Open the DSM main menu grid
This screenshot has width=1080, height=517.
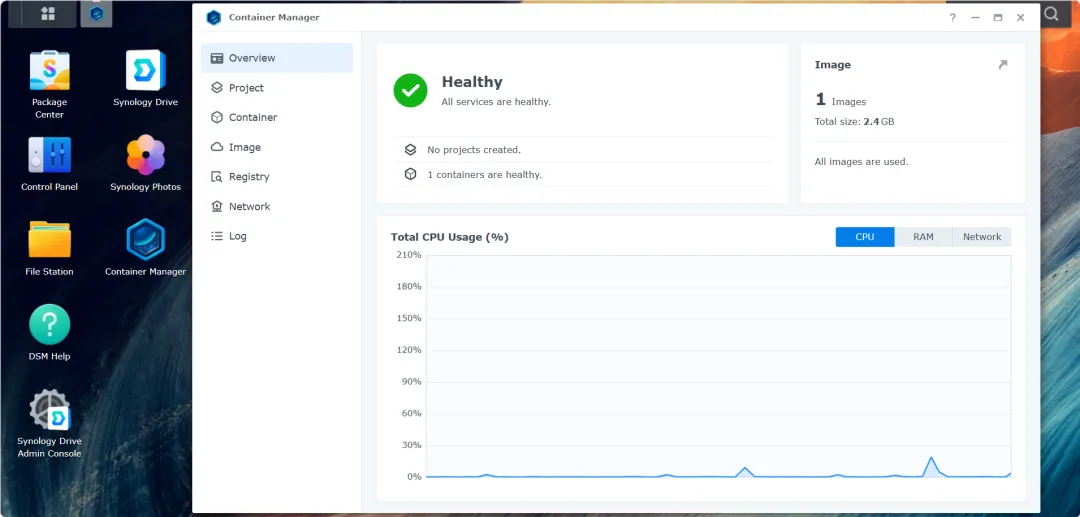coord(48,14)
